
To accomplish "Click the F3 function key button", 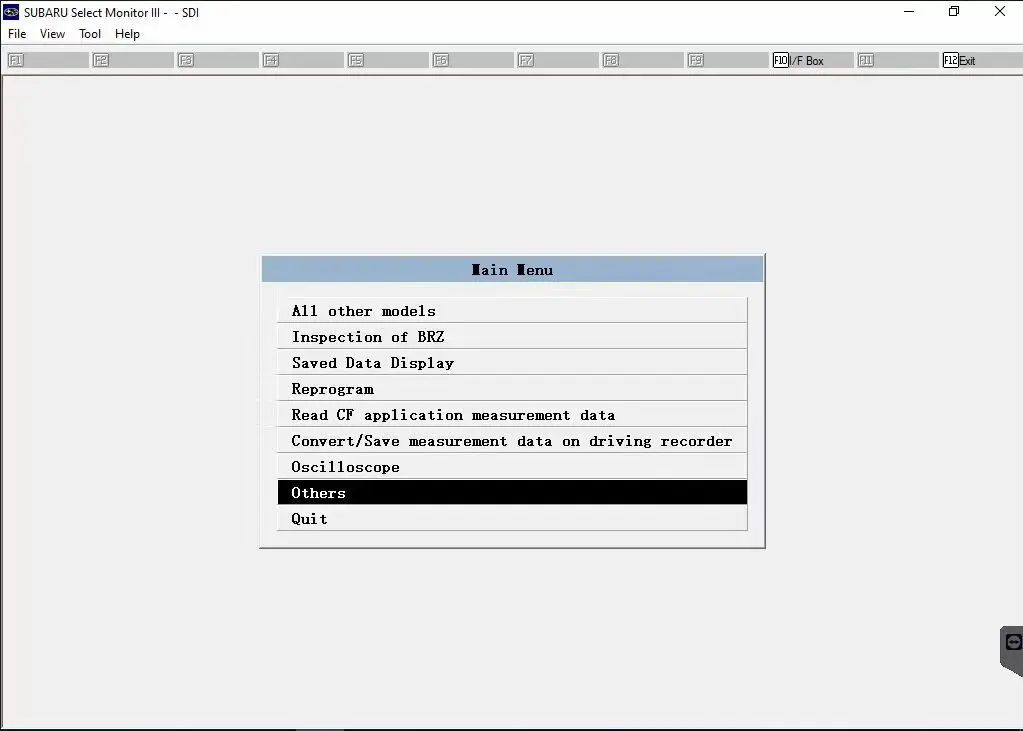I will (217, 61).
